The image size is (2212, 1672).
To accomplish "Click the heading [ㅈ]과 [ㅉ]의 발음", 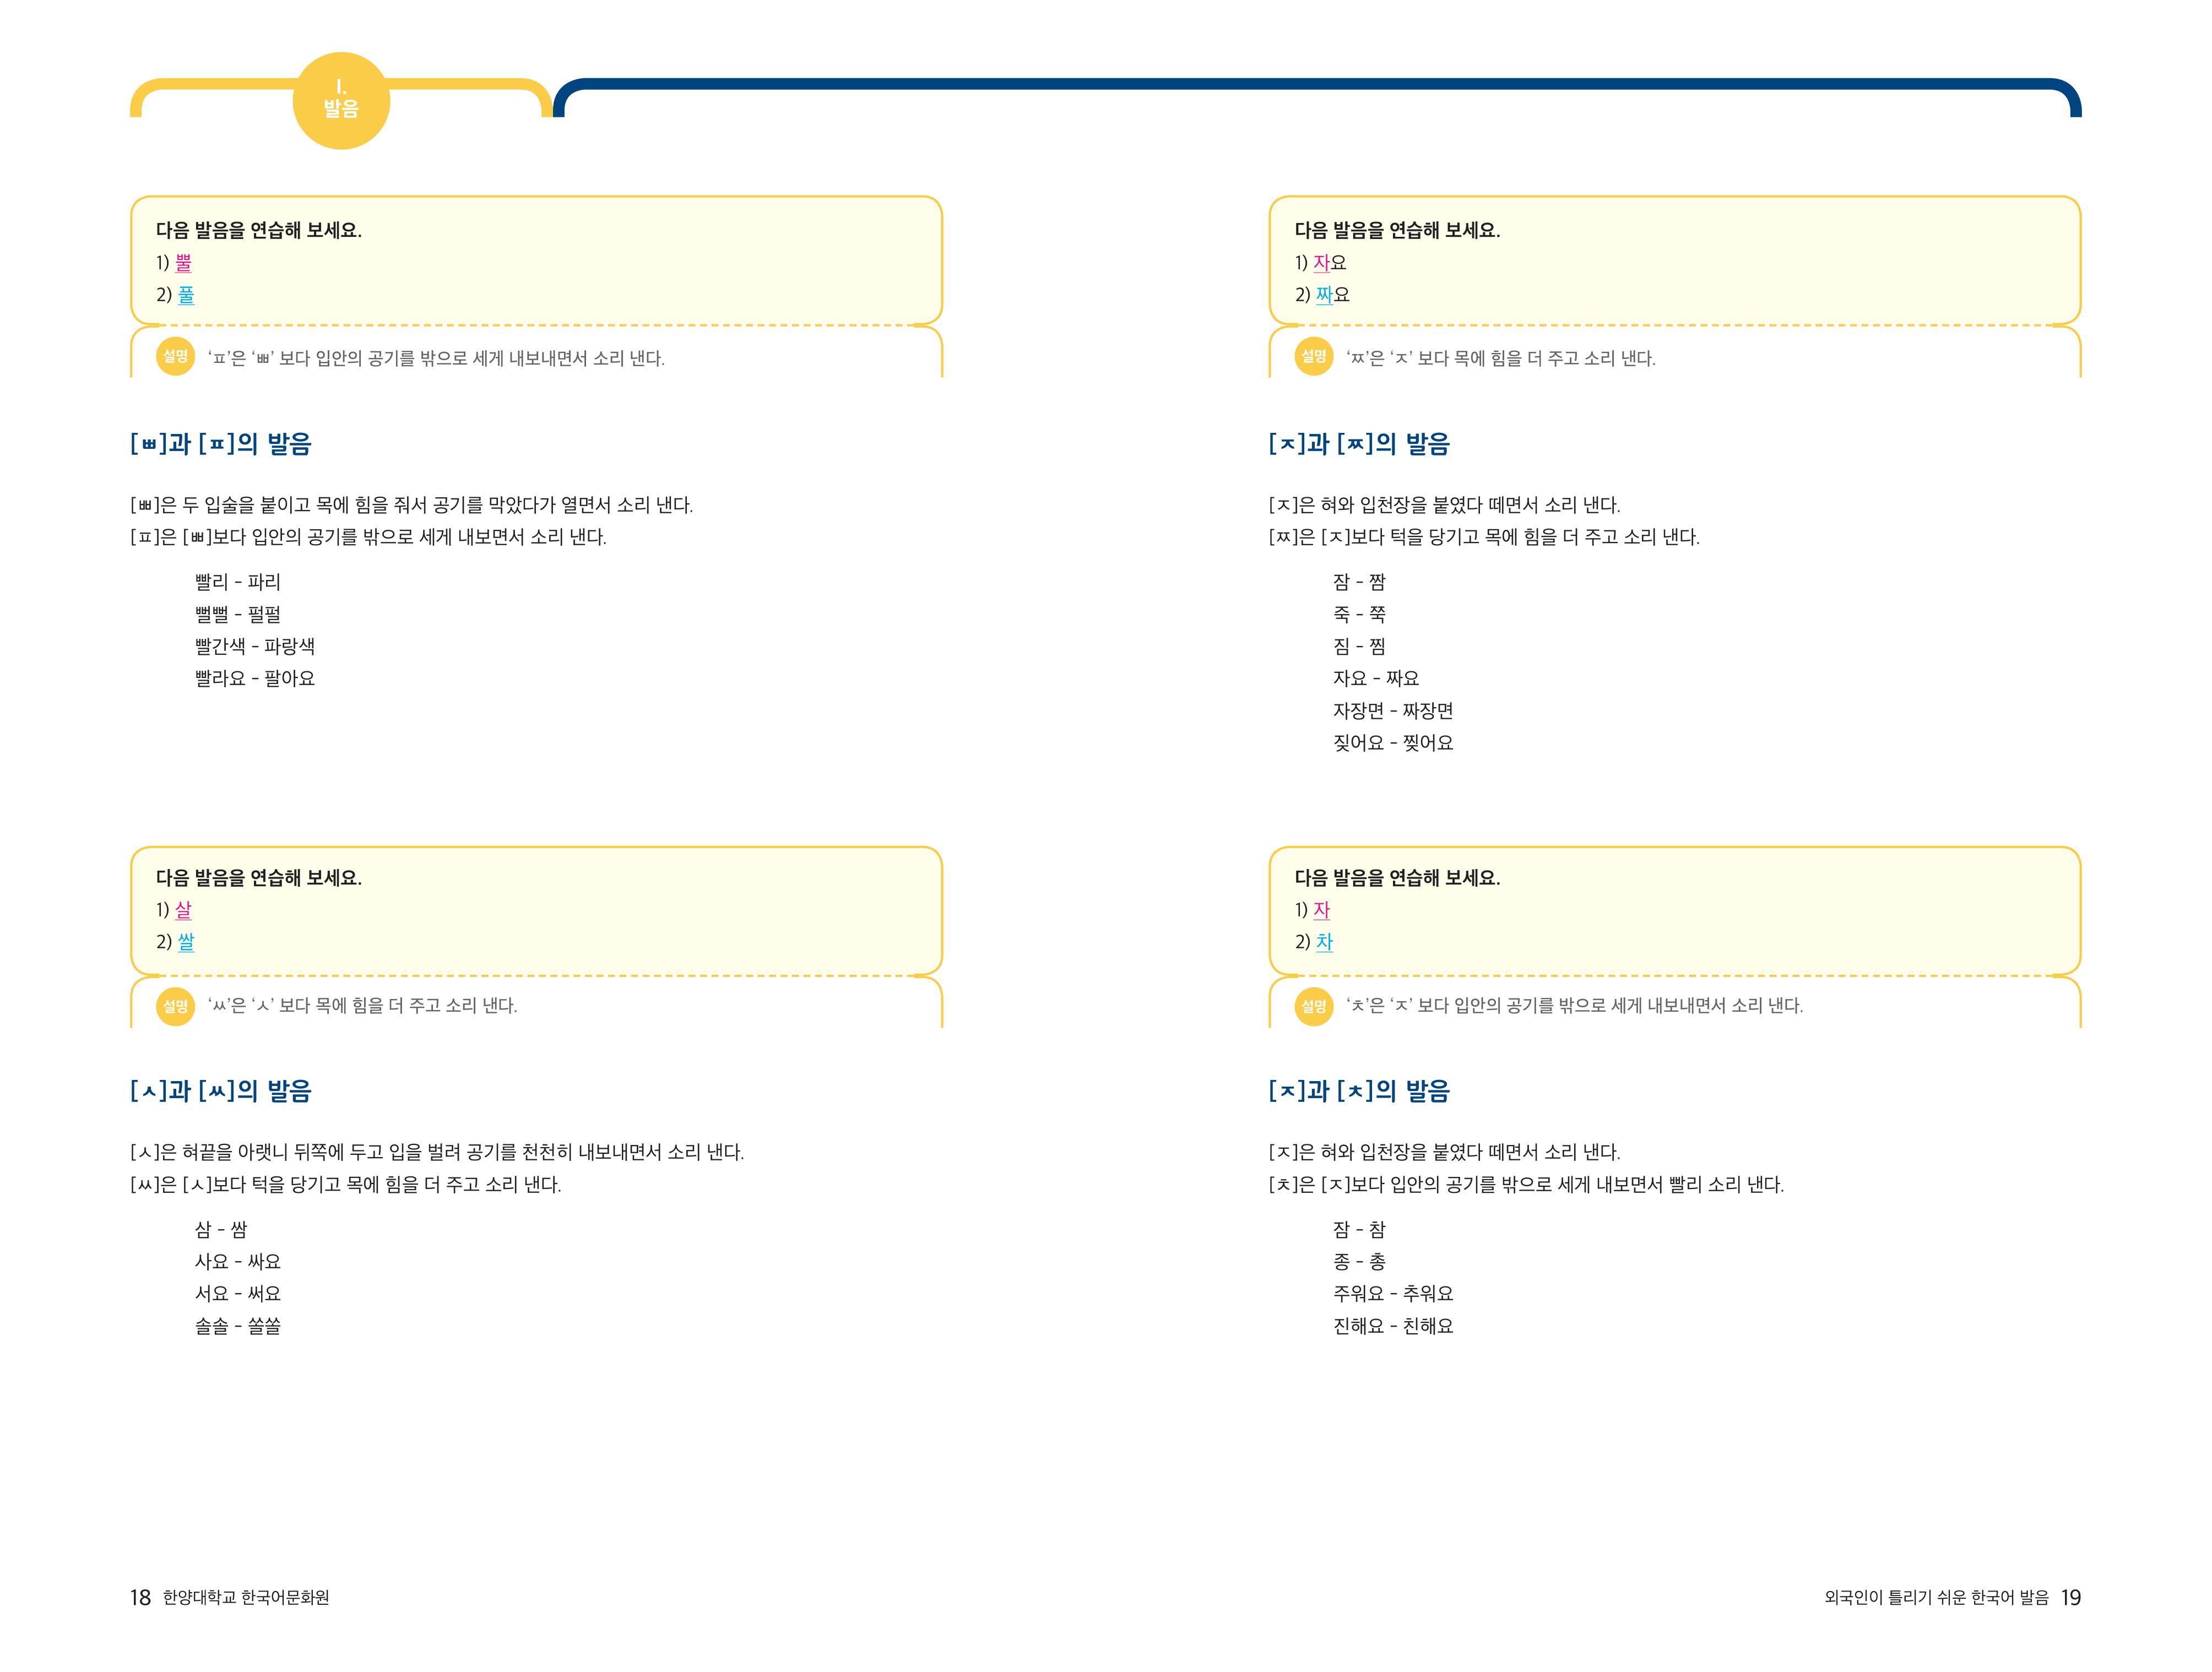I will click(x=1359, y=444).
